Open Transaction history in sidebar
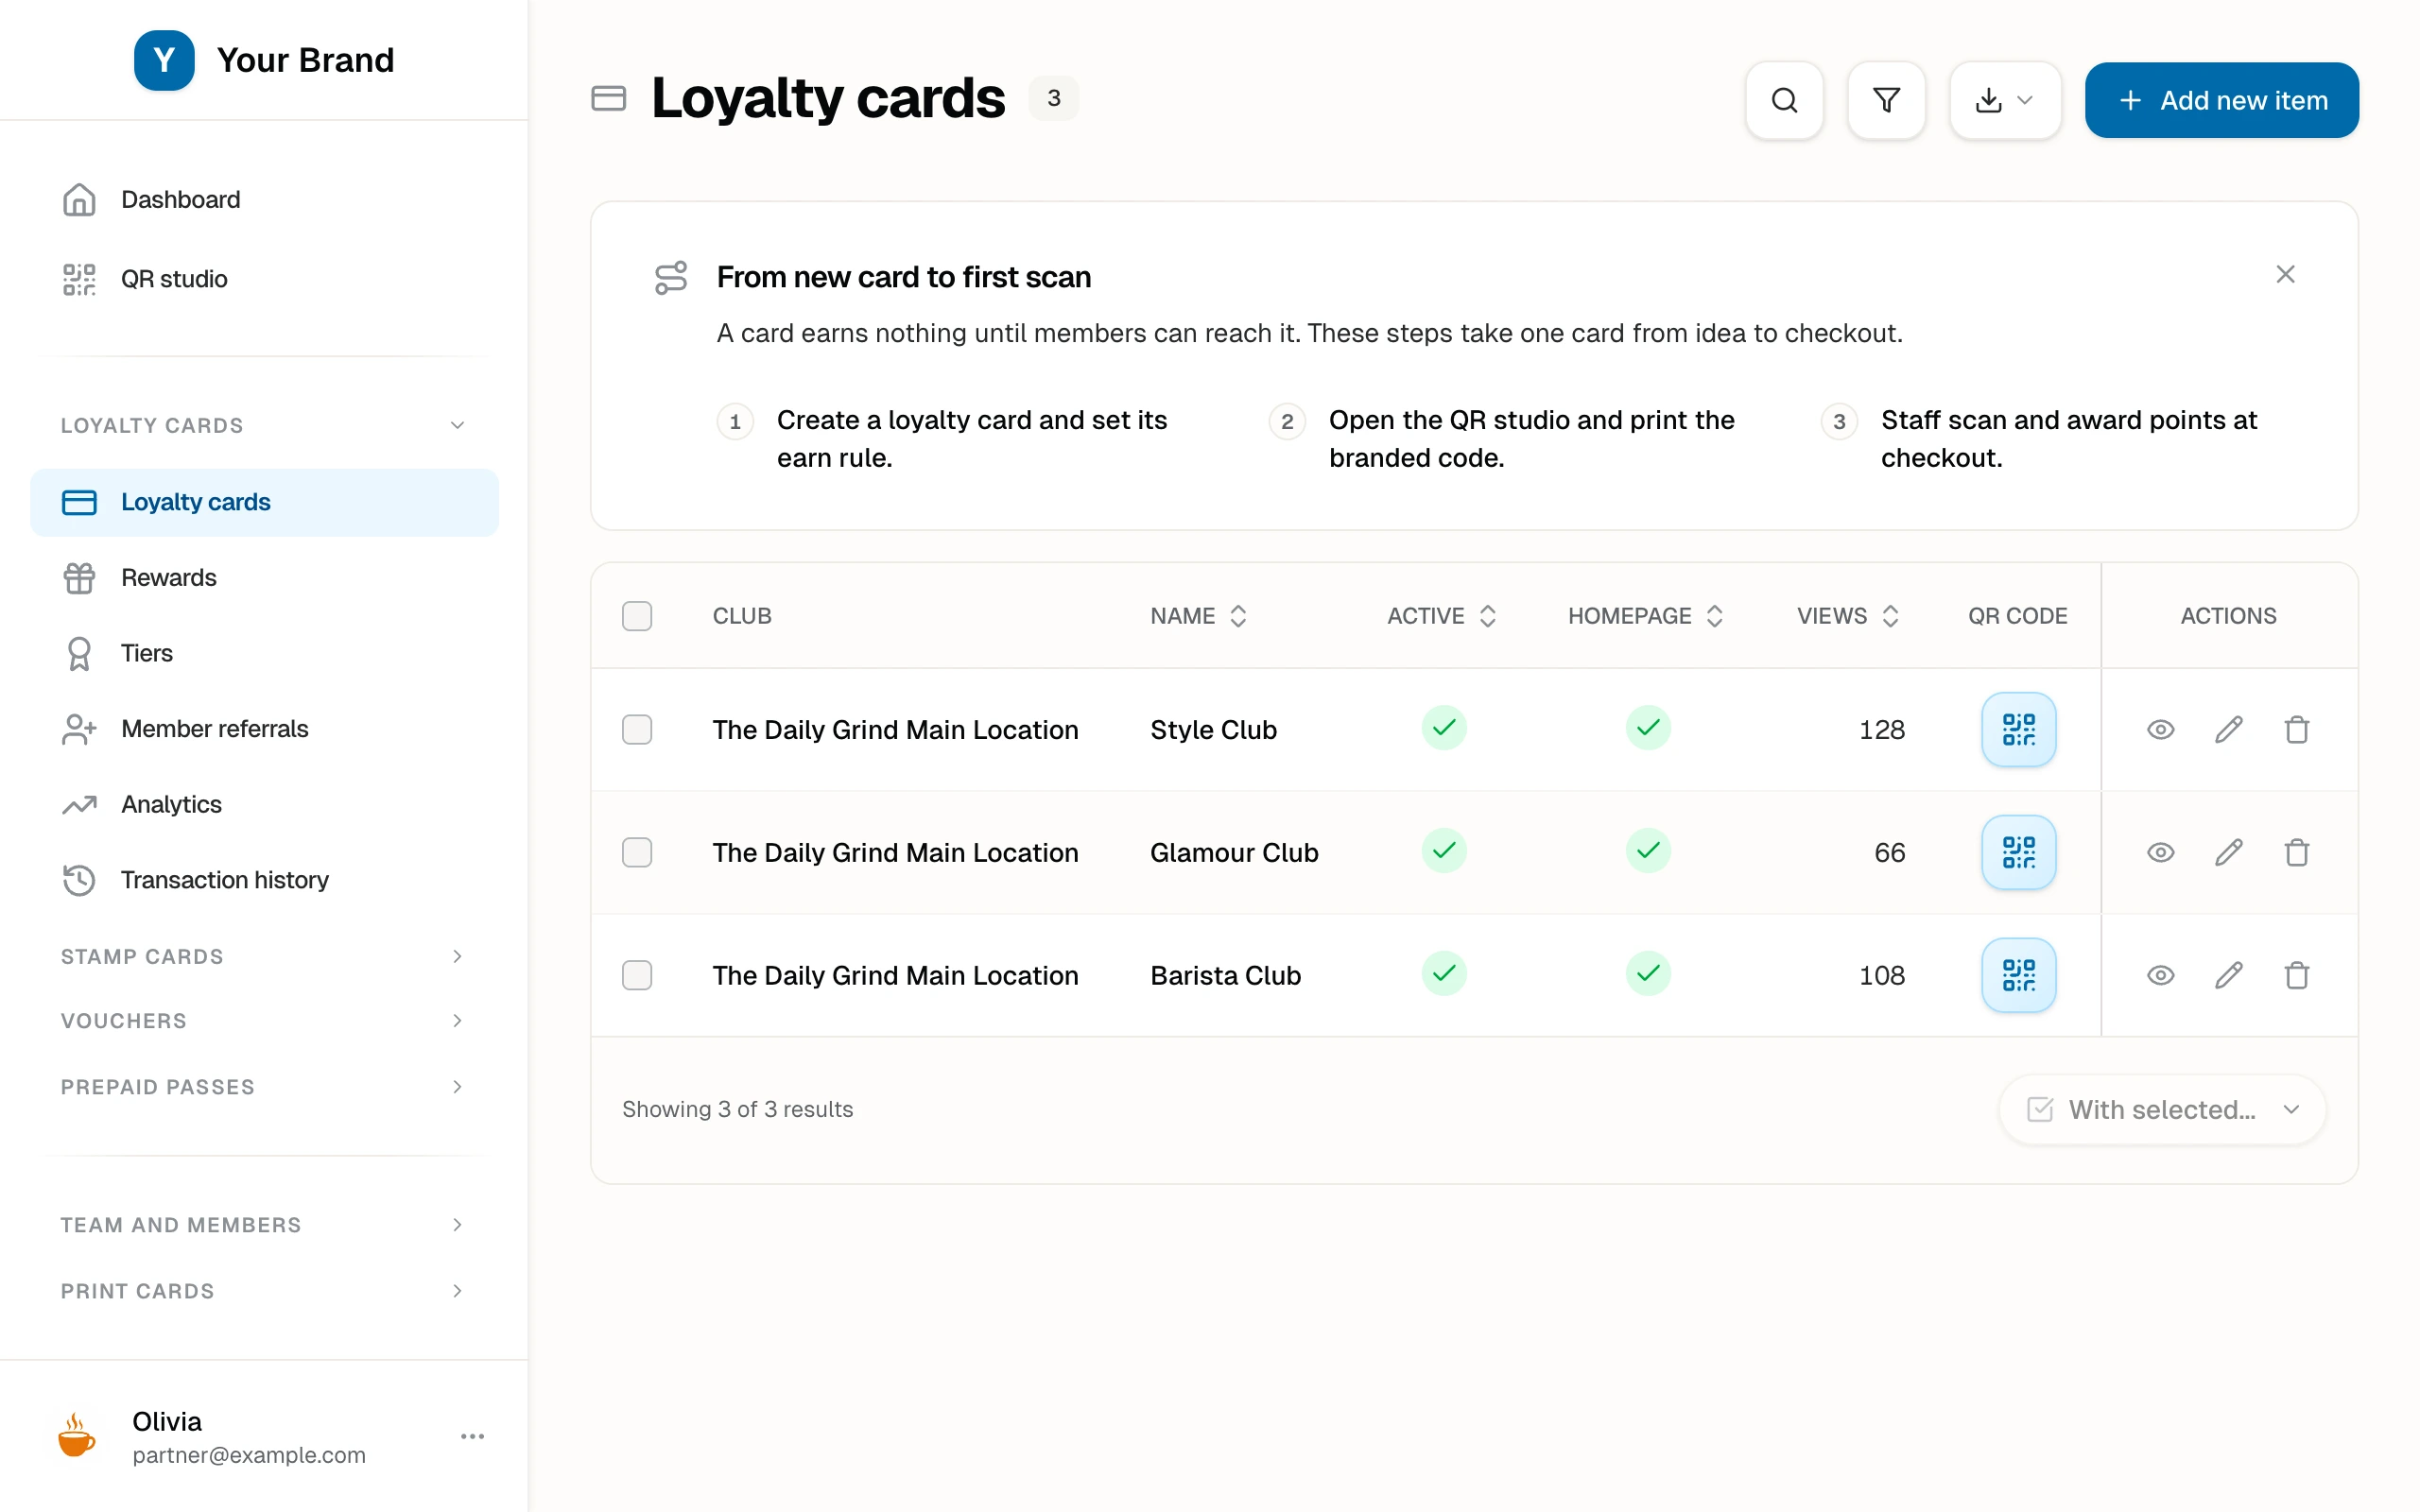 pyautogui.click(x=264, y=880)
